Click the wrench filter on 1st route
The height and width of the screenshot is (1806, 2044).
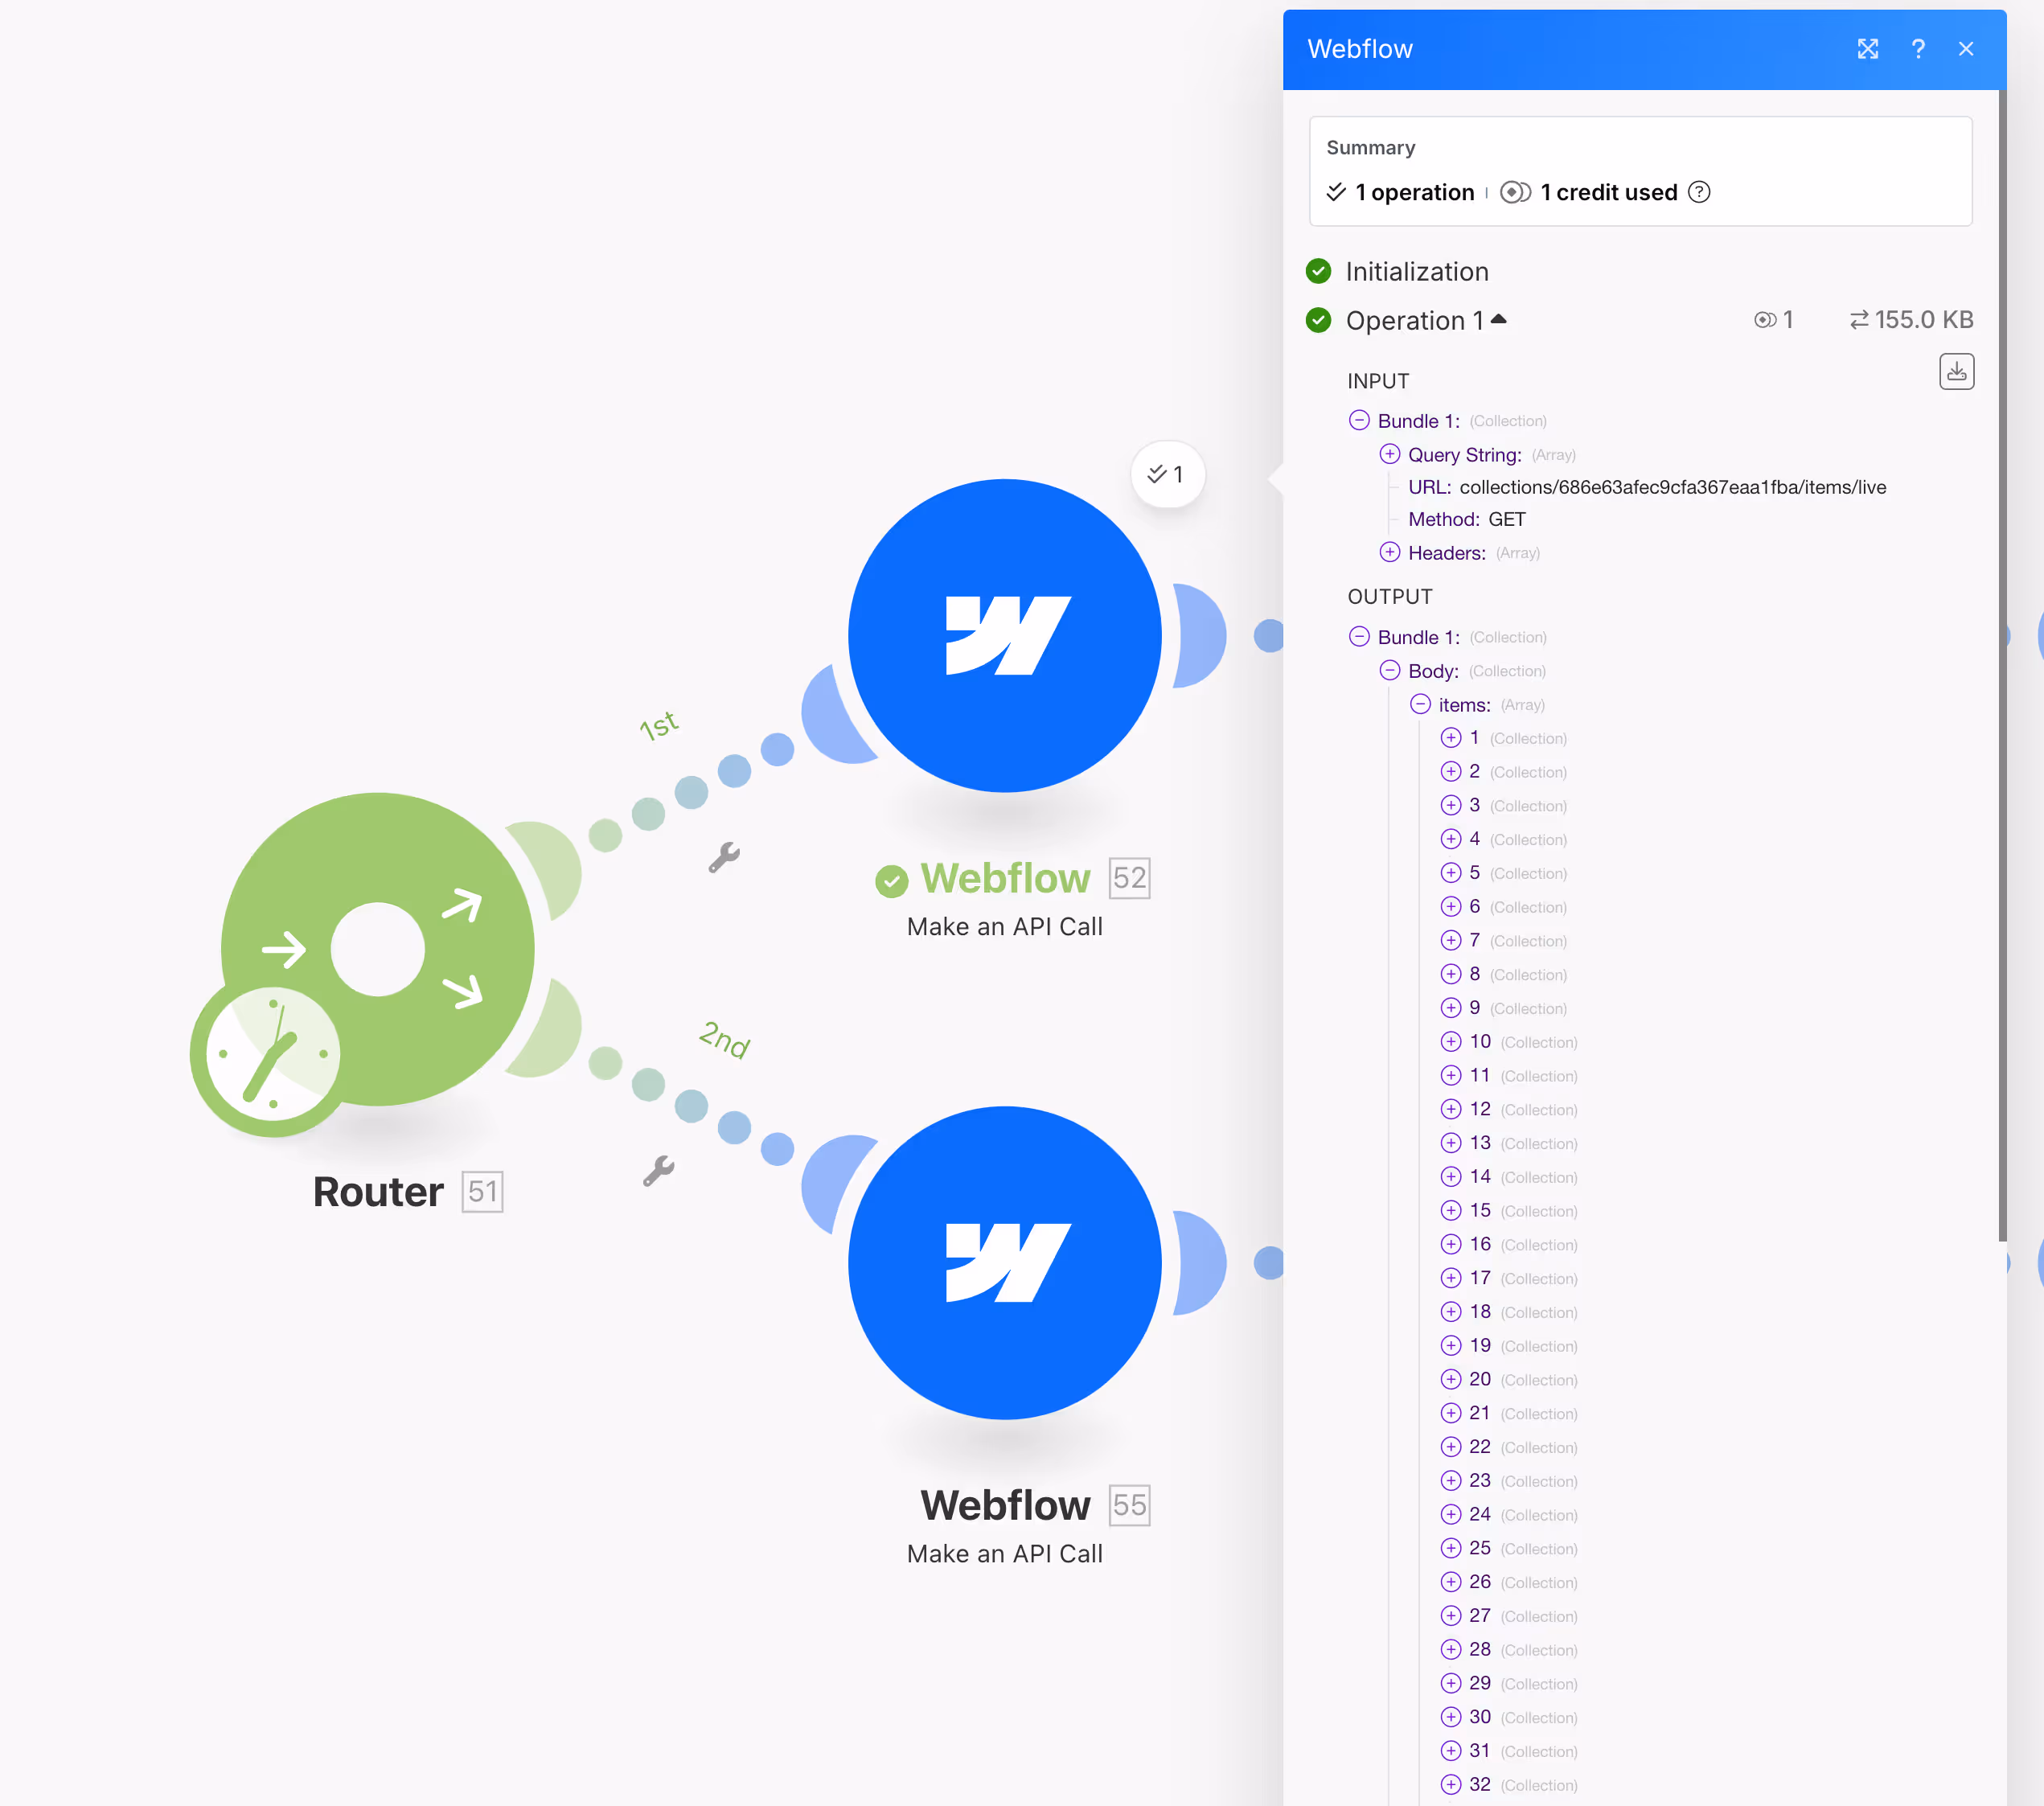coord(724,857)
